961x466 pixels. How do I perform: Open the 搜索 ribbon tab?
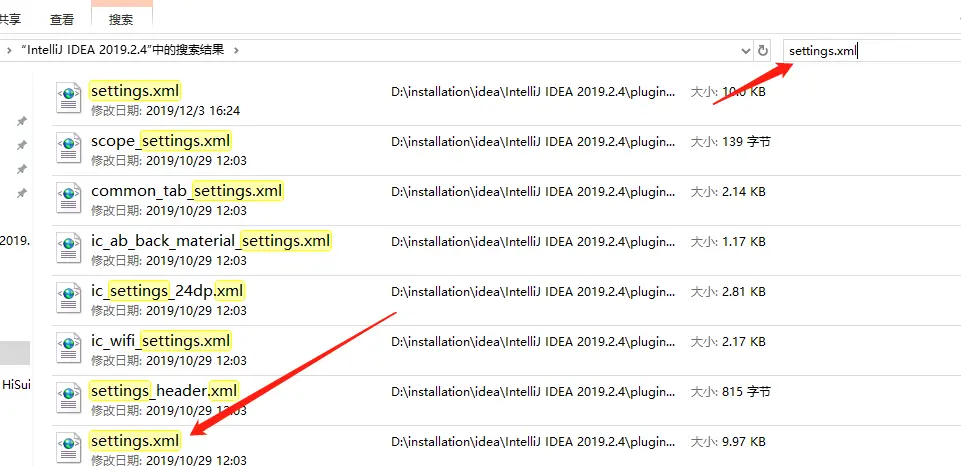point(121,20)
